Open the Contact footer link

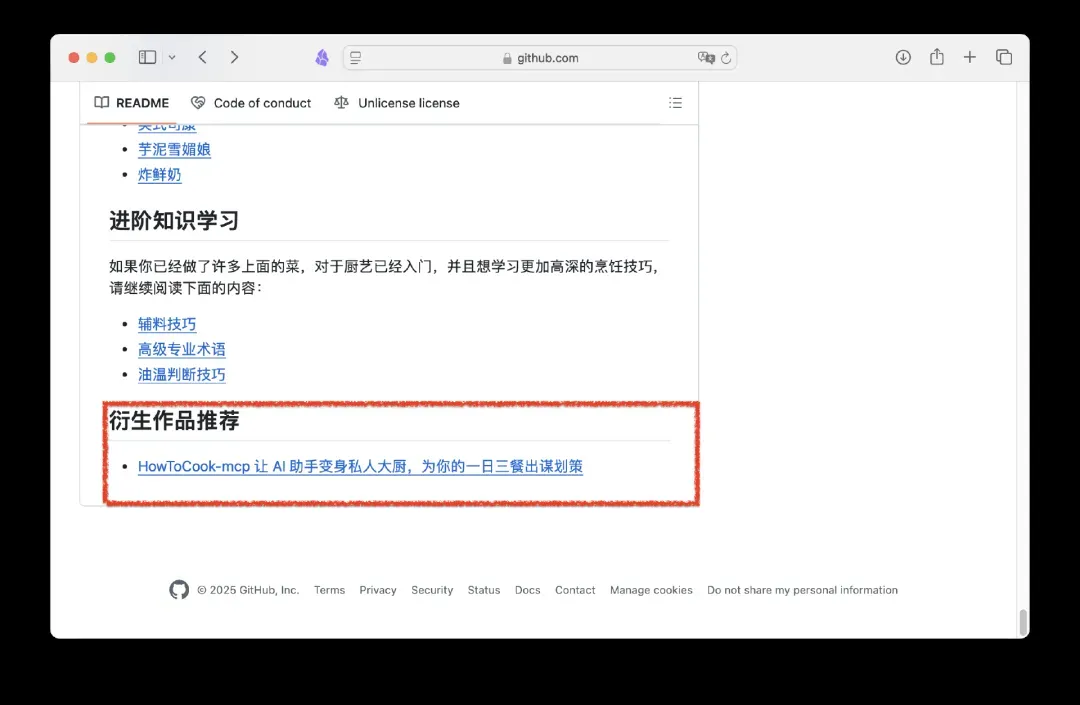[x=575, y=590]
